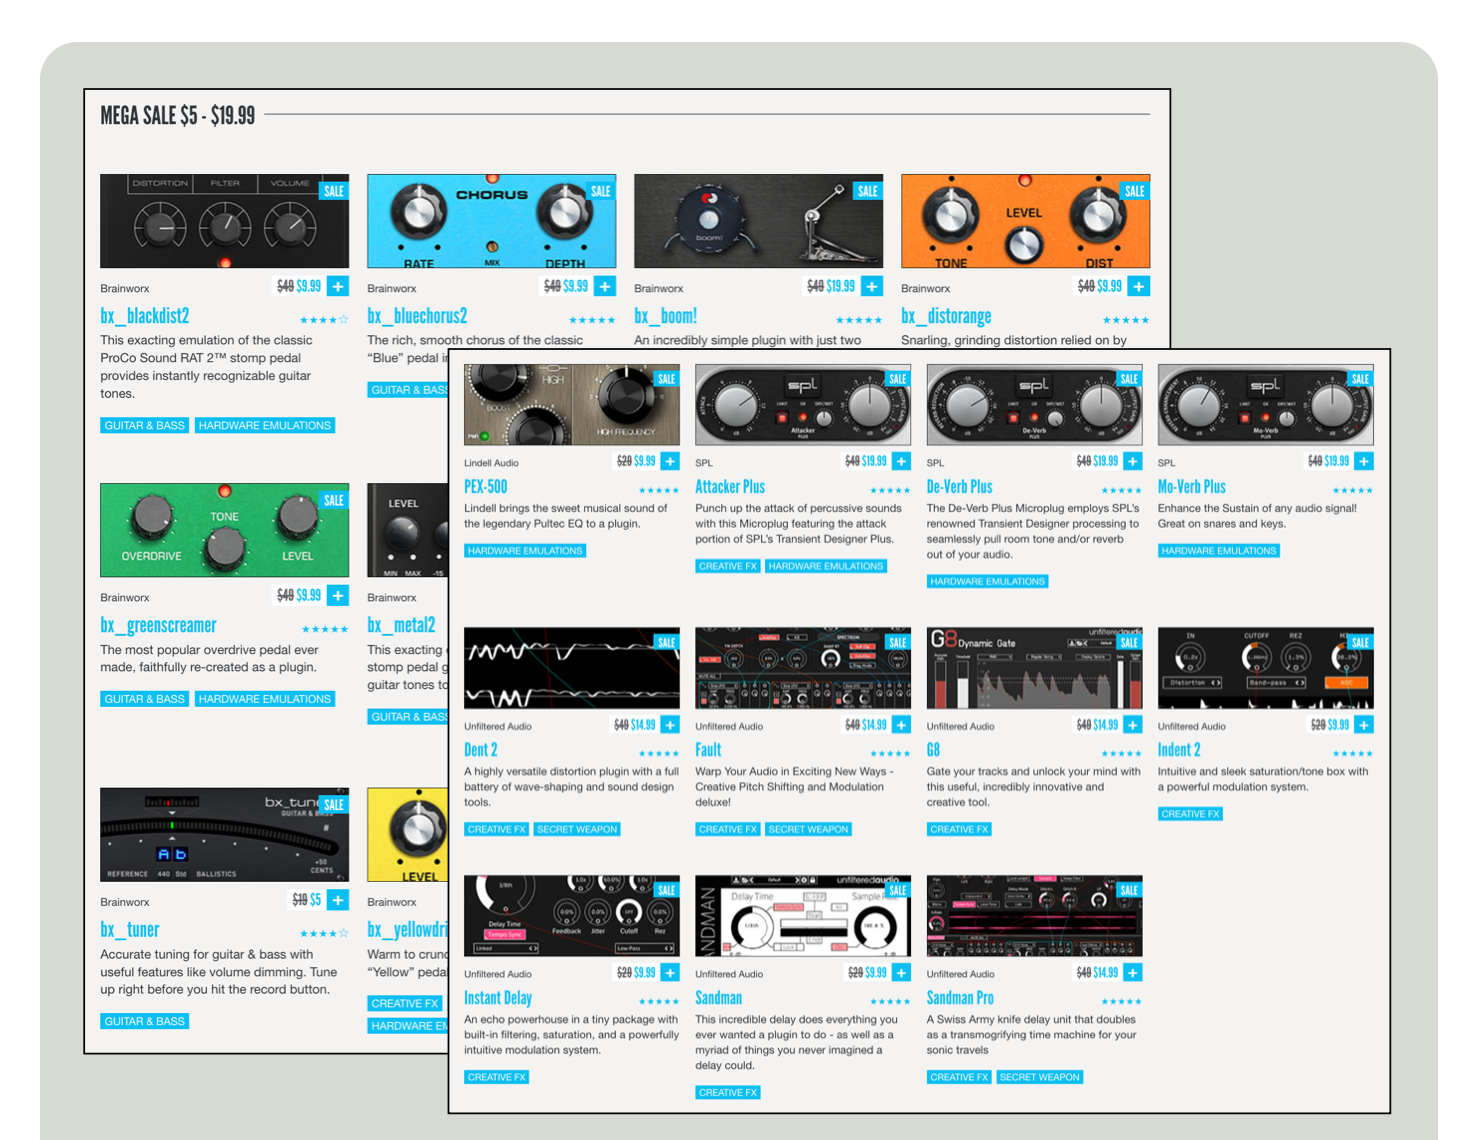Open the star rating of bx_distorange

(1125, 320)
